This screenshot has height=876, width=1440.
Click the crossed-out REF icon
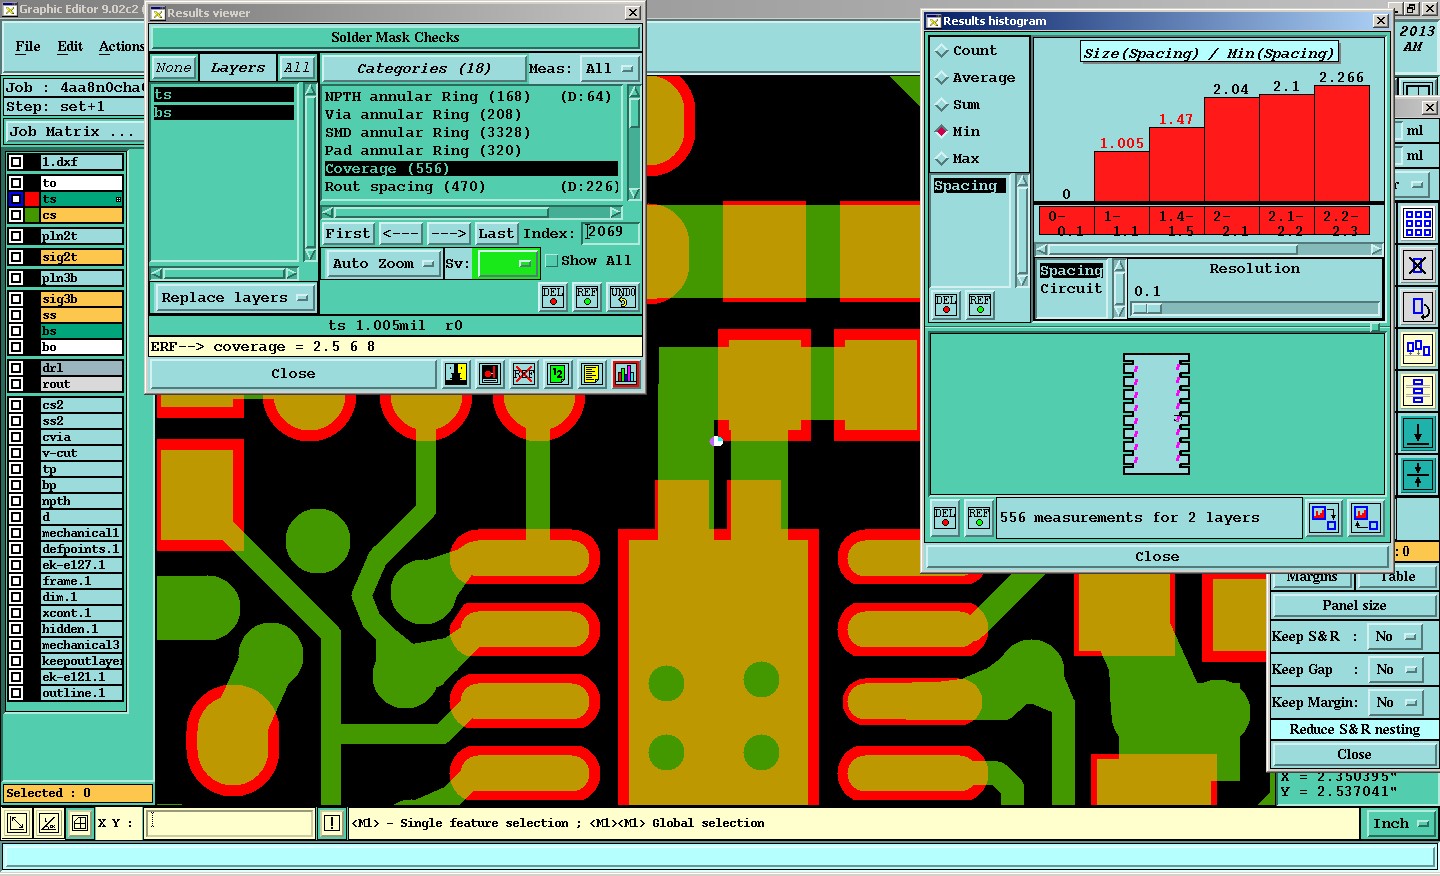pyautogui.click(x=523, y=374)
